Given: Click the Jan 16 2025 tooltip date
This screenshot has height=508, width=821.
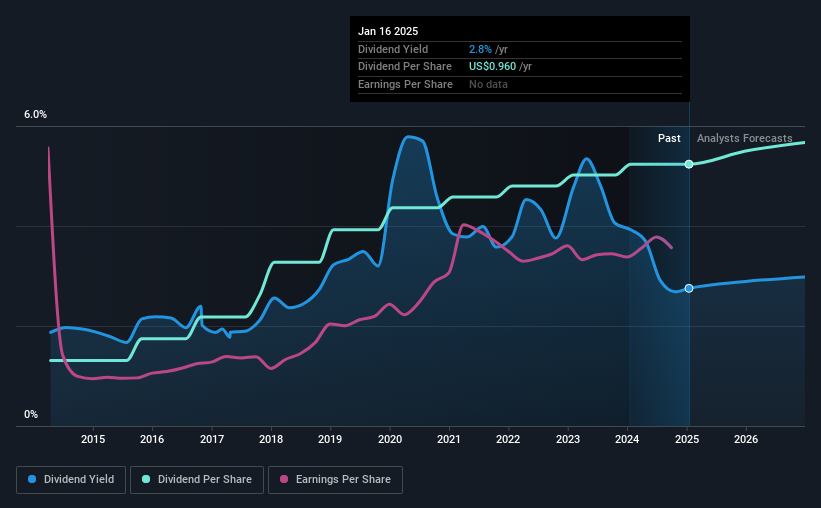Looking at the screenshot, I should pyautogui.click(x=388, y=31).
